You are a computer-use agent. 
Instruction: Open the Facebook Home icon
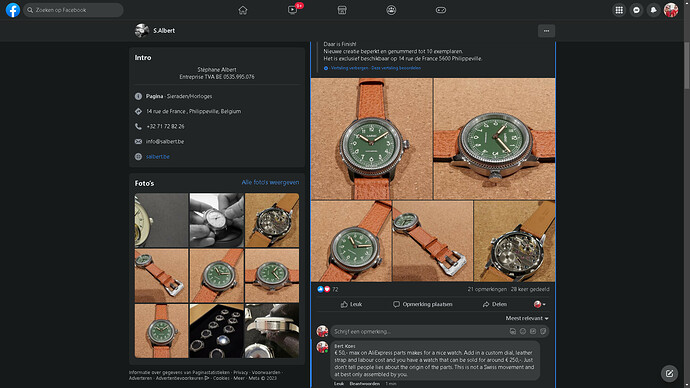click(242, 10)
